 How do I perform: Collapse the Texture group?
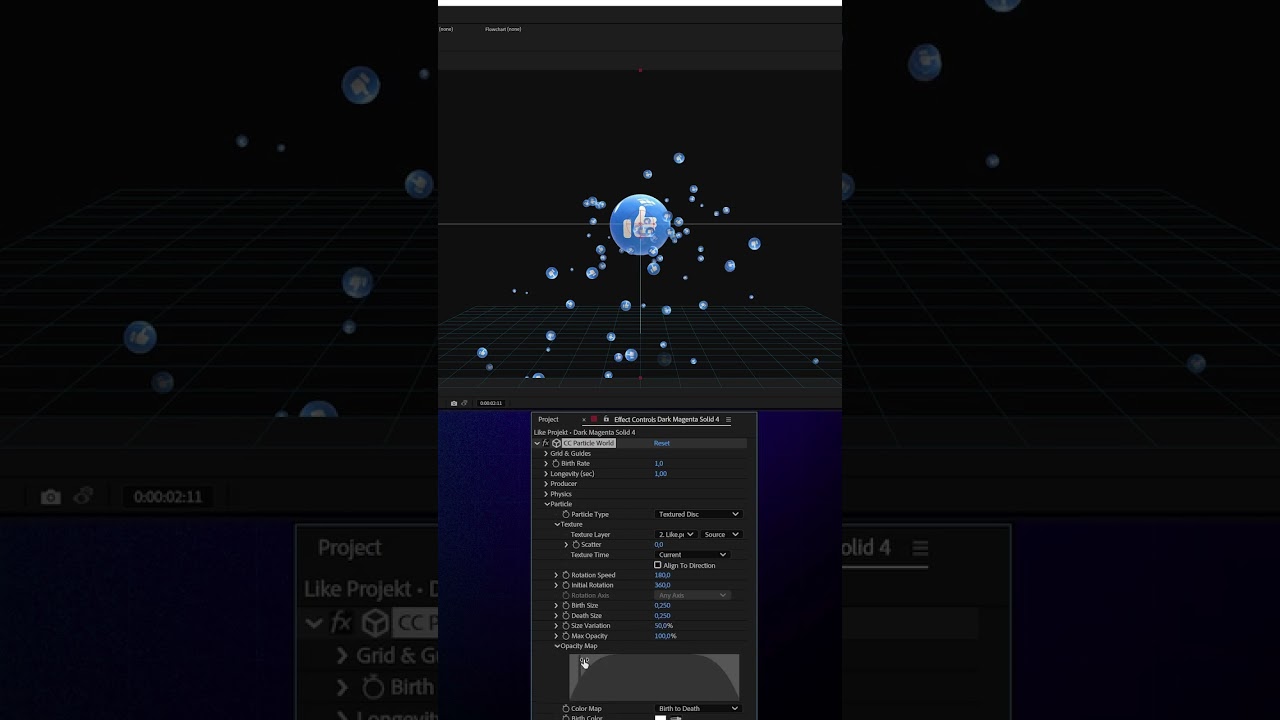pyautogui.click(x=557, y=524)
